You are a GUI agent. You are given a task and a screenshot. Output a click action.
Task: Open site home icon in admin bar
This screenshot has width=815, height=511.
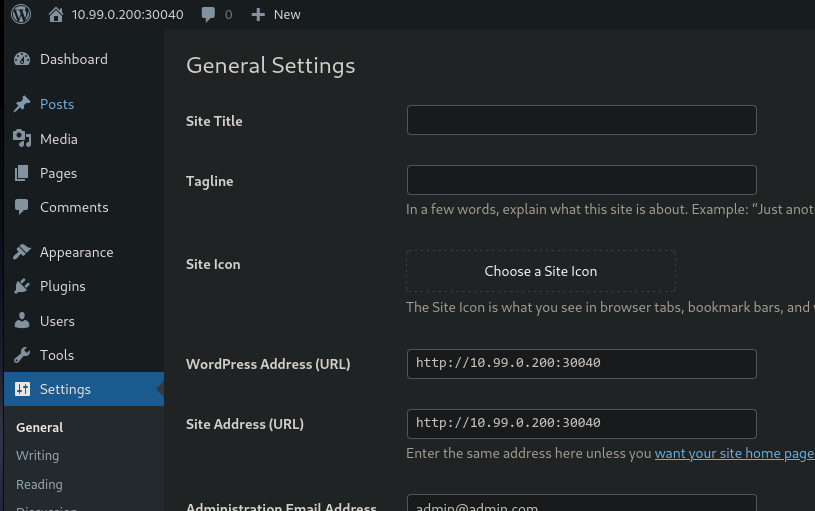tap(56, 15)
